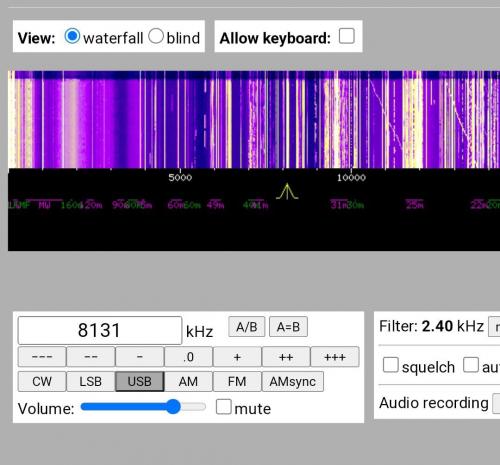This screenshot has width=500, height=465.
Task: Round the frequency with the .0 button
Action: pyautogui.click(x=188, y=357)
